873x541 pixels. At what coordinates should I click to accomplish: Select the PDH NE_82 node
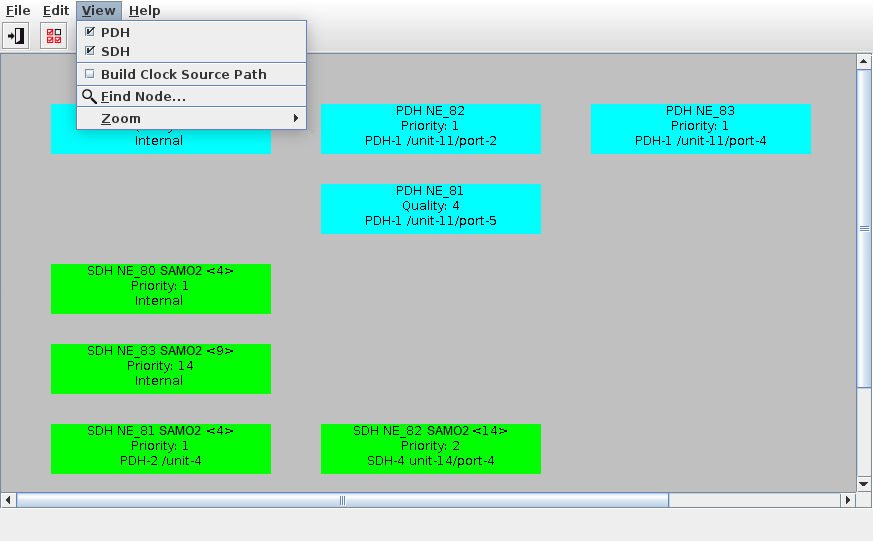pyautogui.click(x=431, y=128)
